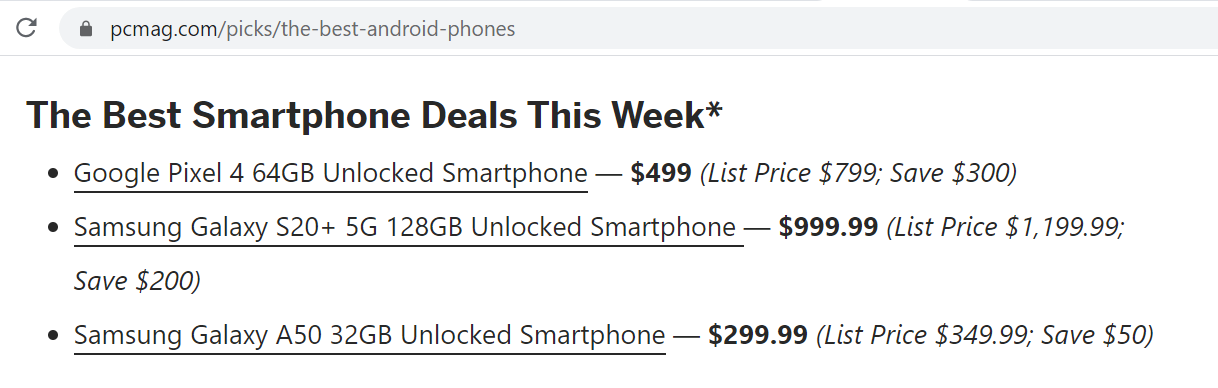Screen dimensions: 1218x388
Task: Click the List Price $799; Save $300 note
Action: [x=858, y=174]
